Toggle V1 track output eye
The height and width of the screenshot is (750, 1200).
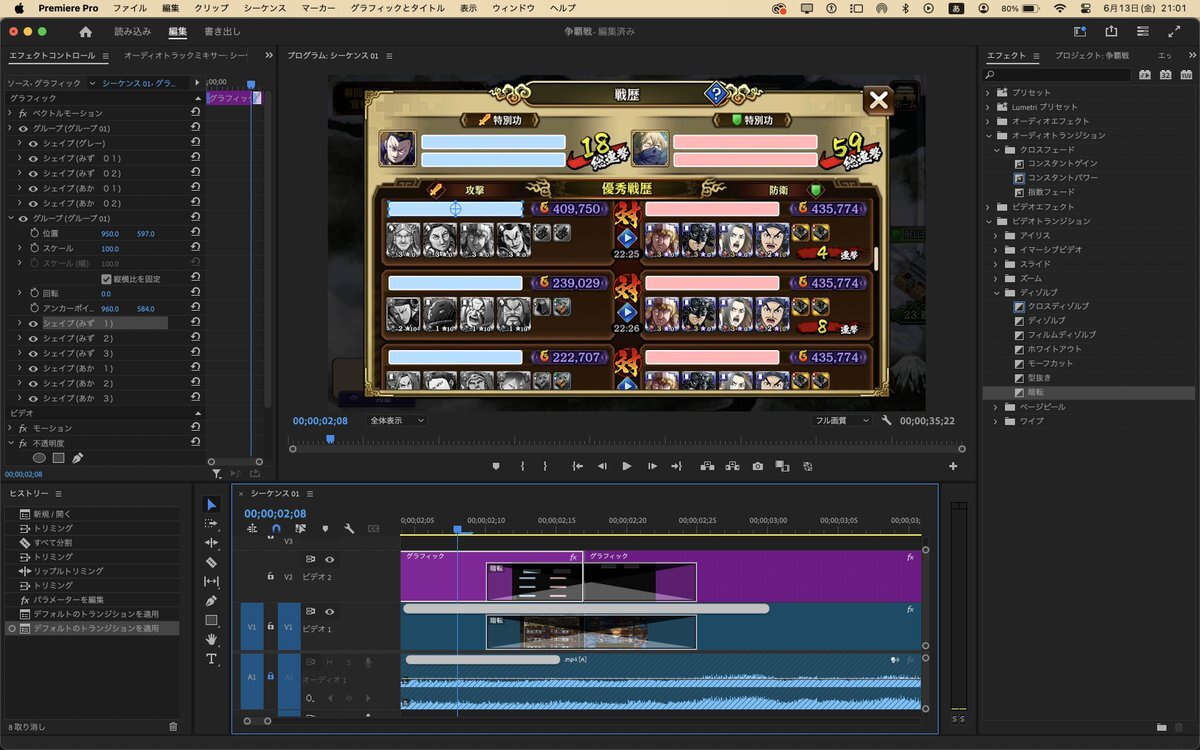[329, 611]
